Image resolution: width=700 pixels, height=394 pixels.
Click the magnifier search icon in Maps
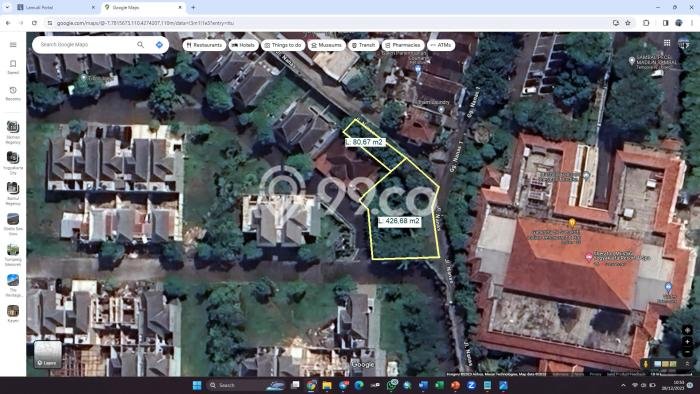click(140, 45)
